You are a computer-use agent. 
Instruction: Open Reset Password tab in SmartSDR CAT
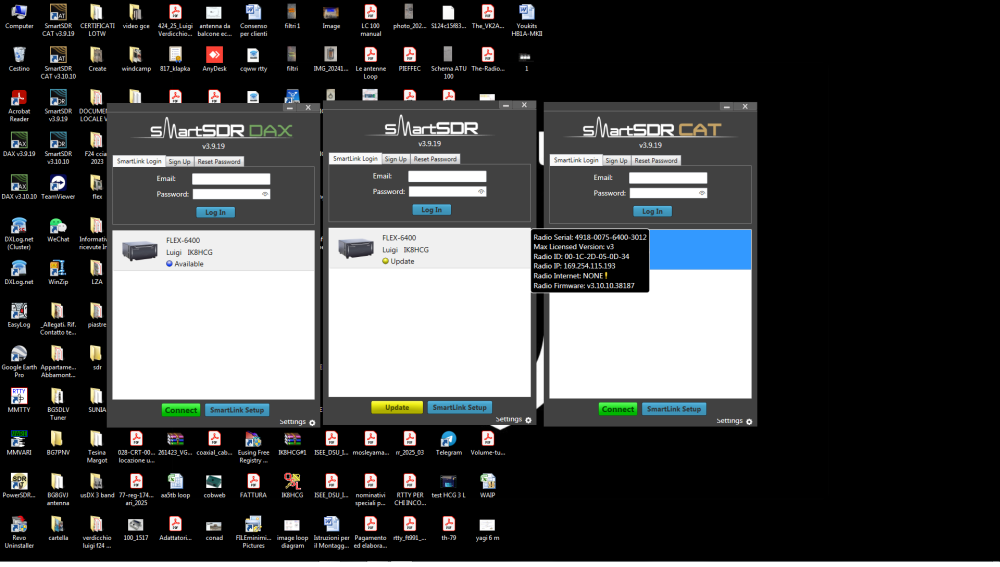pos(656,160)
